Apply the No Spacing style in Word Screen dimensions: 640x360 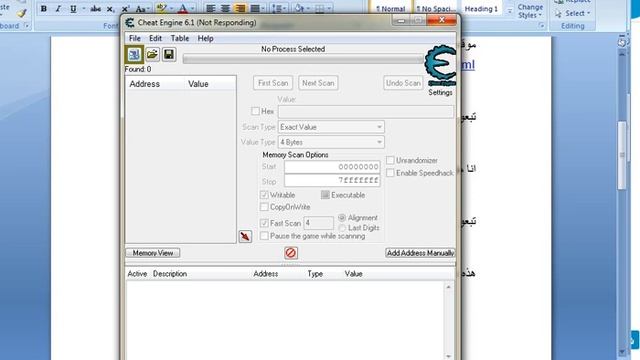[x=436, y=9]
